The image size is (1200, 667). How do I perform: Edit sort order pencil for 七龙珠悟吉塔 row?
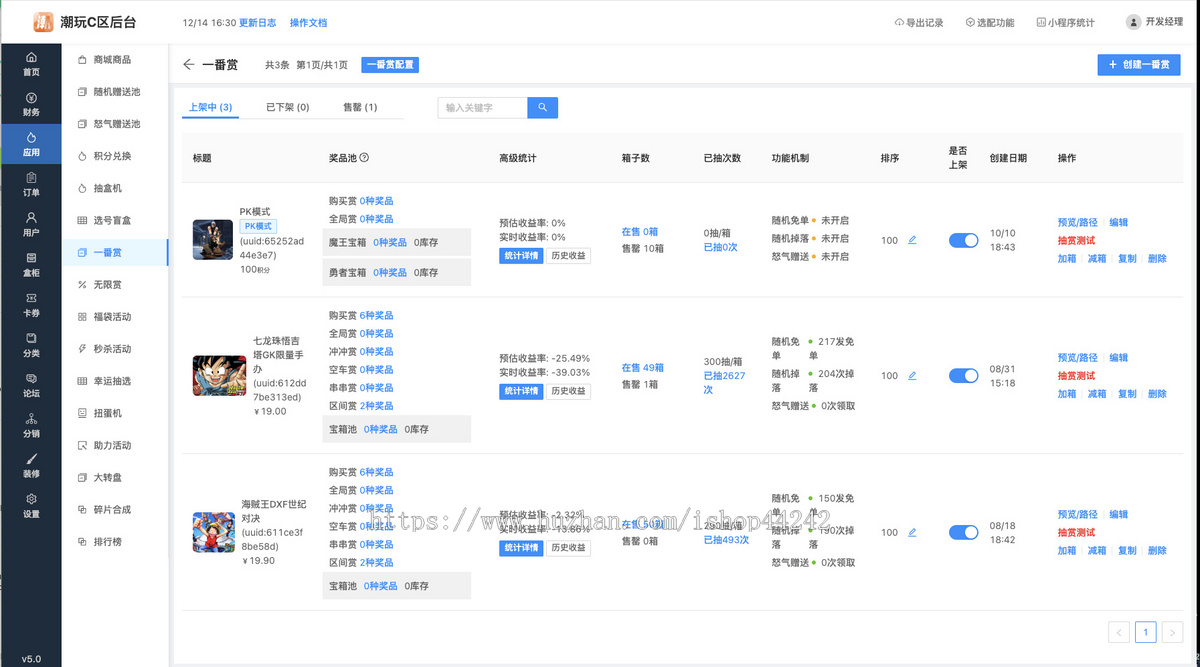(912, 376)
